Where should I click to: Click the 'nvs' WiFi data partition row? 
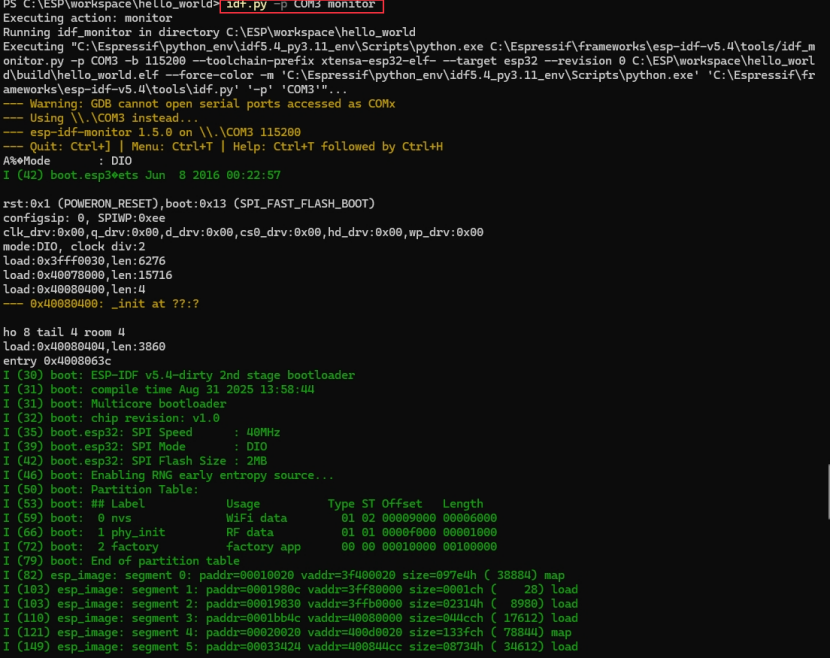click(250, 518)
